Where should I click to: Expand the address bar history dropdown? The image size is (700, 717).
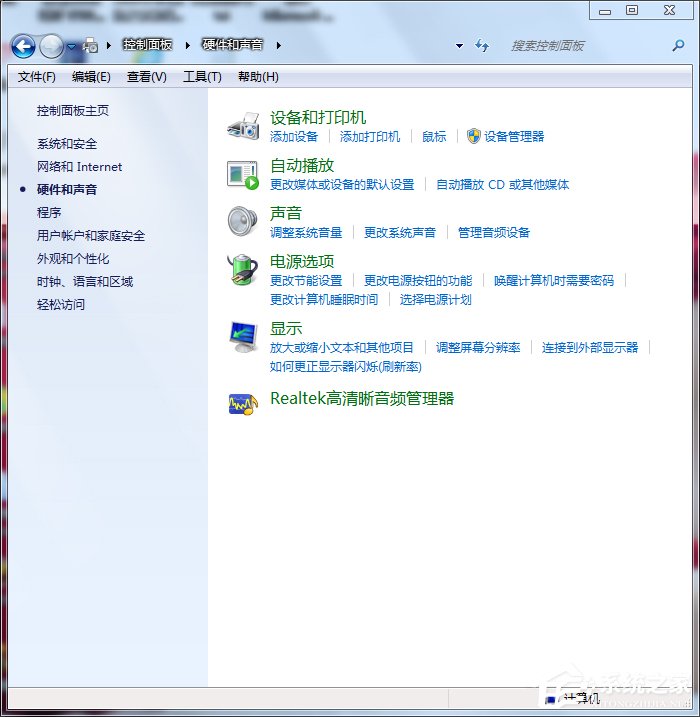pos(459,46)
